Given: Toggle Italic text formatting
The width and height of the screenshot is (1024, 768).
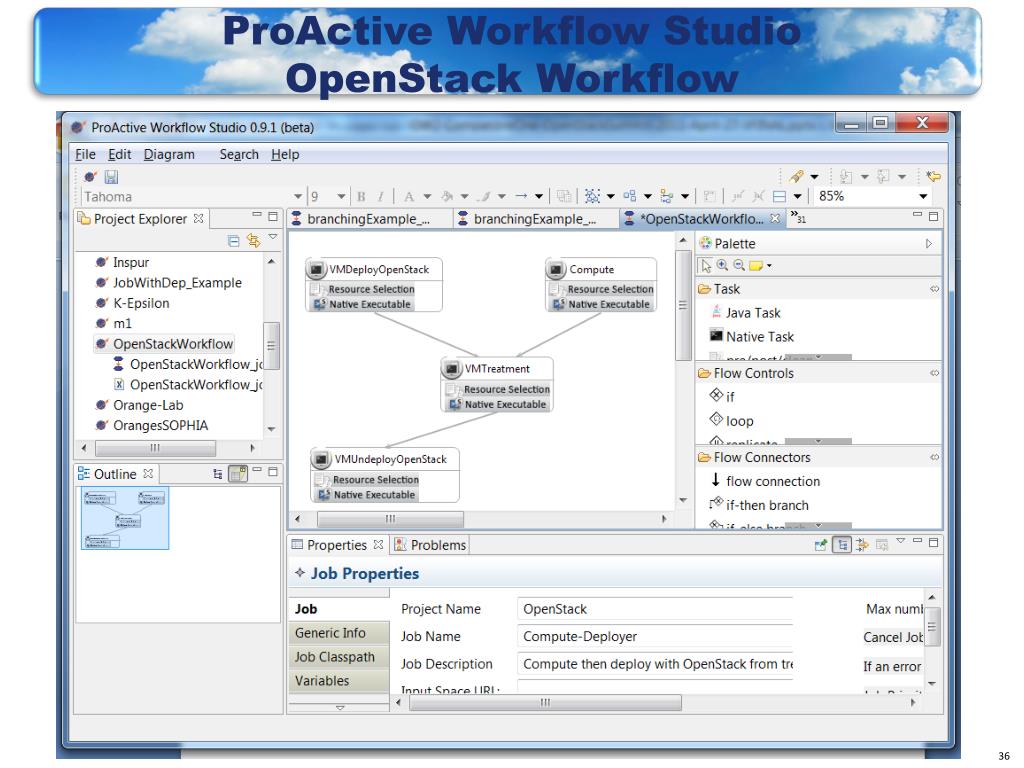Looking at the screenshot, I should click(x=380, y=196).
